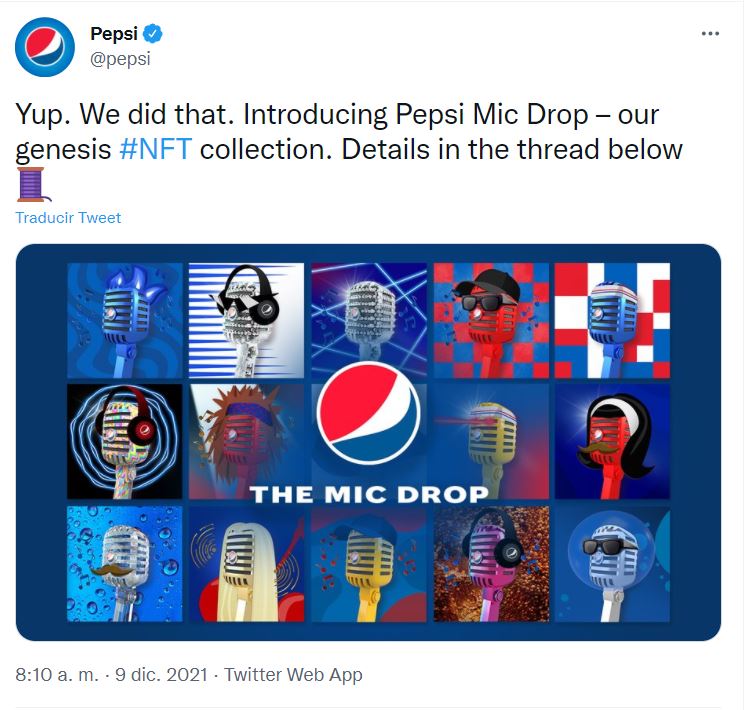This screenshot has height=710, width=746.
Task: Select the silver mic with mustache
Action: click(125, 564)
